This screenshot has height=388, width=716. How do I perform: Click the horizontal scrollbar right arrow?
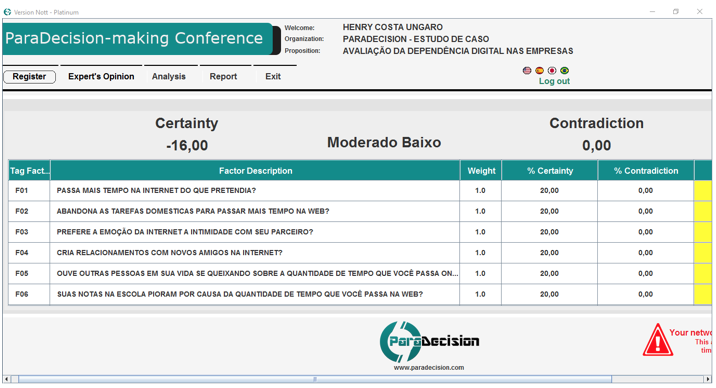point(708,379)
